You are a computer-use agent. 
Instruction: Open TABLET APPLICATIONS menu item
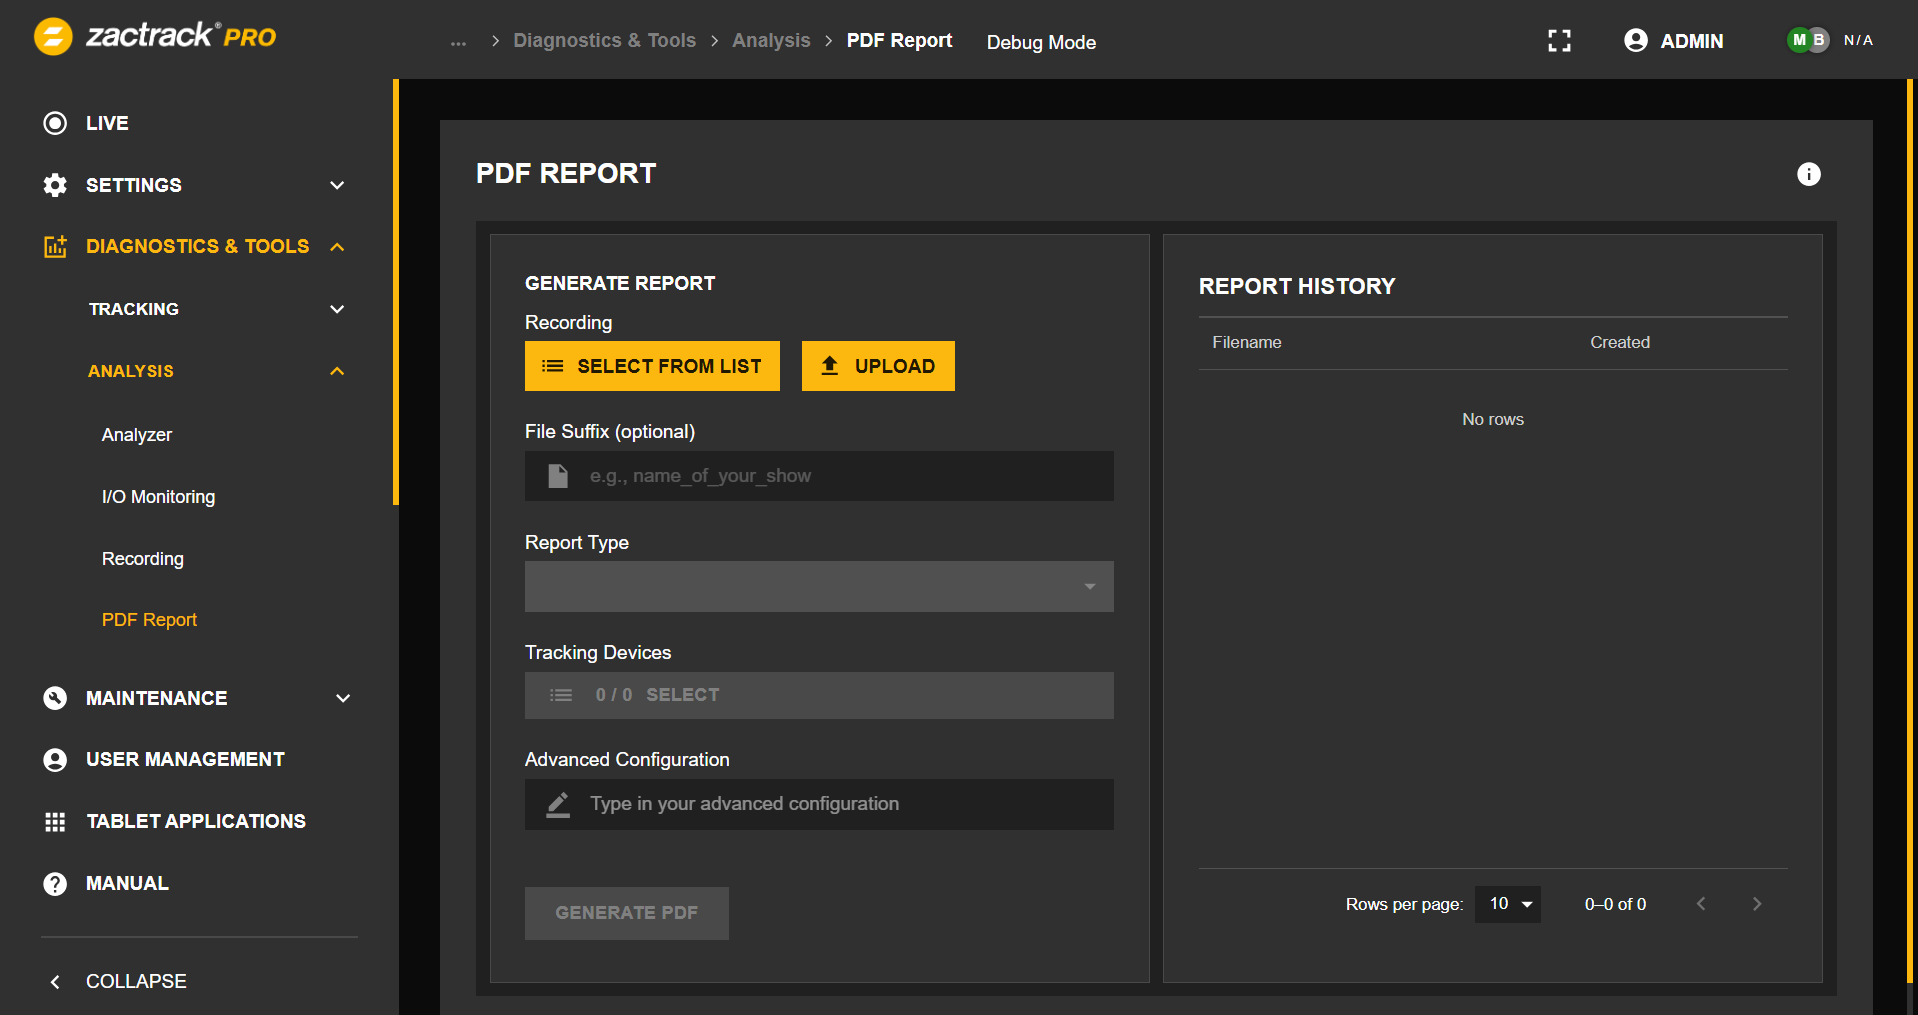(196, 822)
